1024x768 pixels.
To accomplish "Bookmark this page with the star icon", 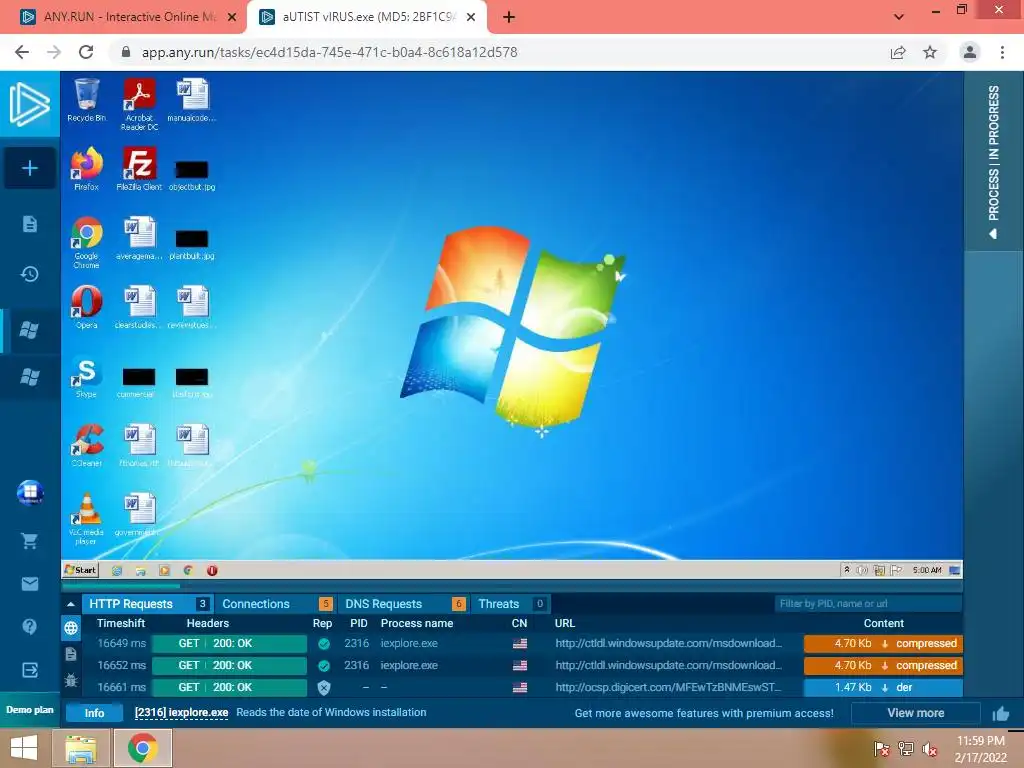I will point(930,52).
